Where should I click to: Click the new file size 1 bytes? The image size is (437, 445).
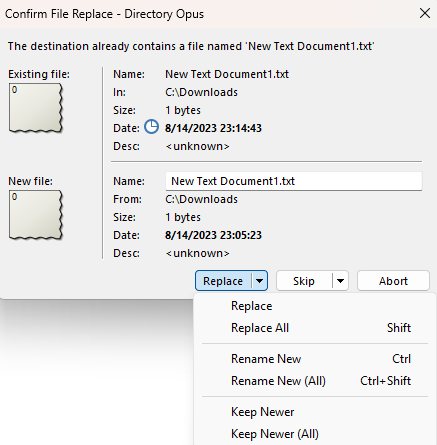[183, 217]
